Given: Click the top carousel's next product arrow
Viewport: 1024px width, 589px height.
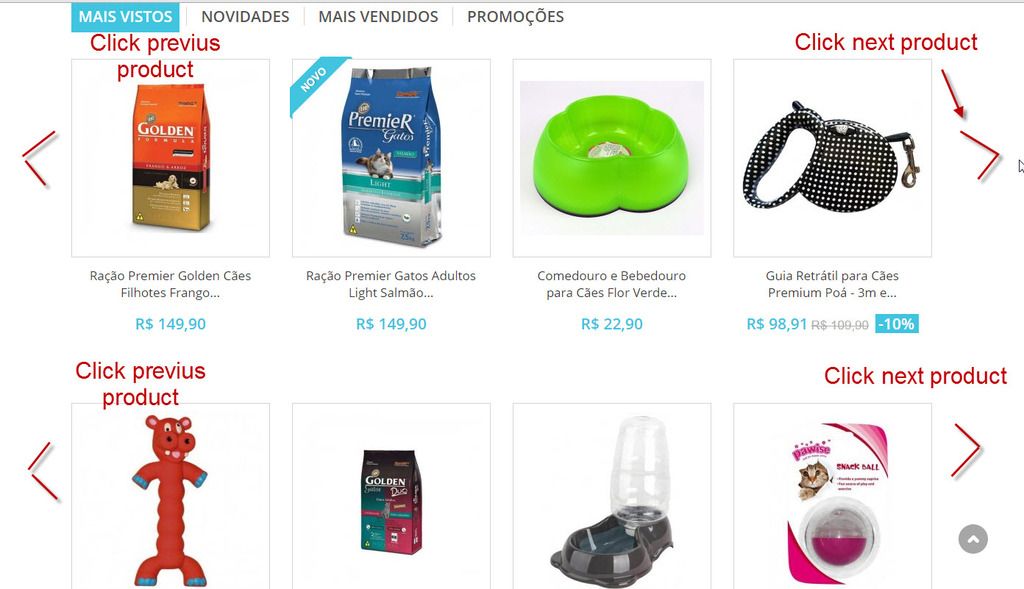Looking at the screenshot, I should (x=979, y=155).
